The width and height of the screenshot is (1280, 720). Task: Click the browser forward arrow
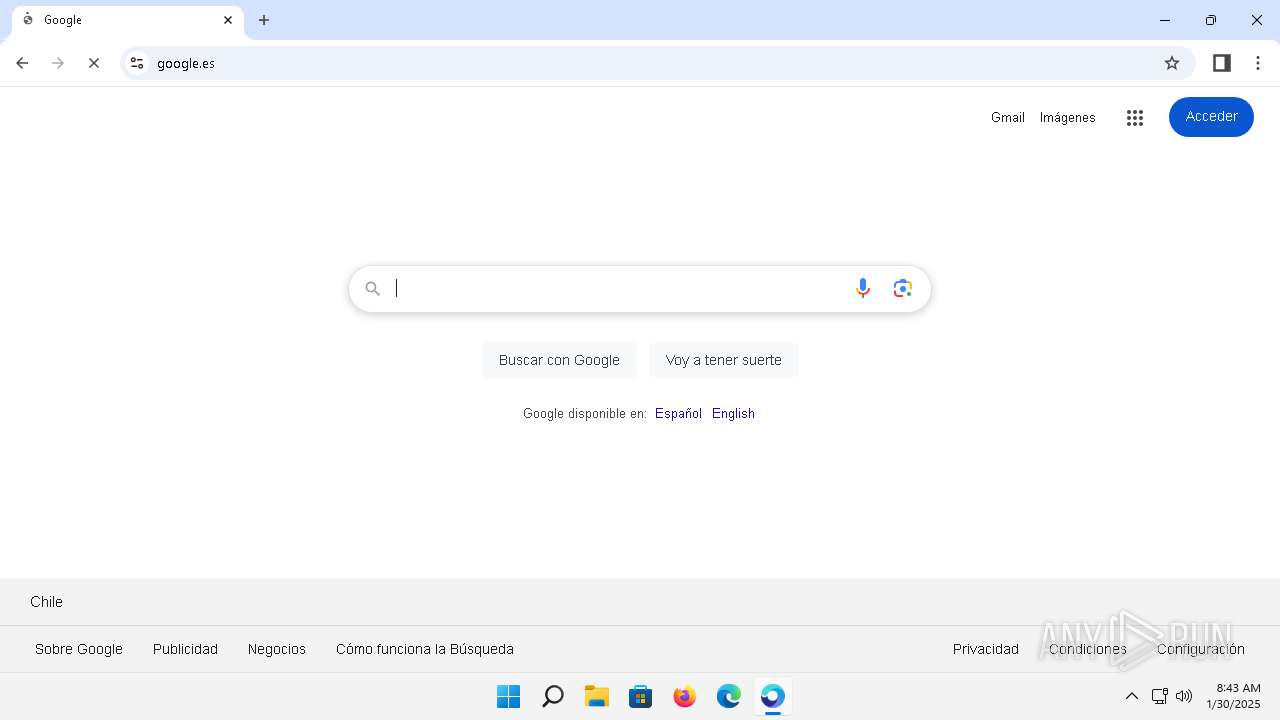pyautogui.click(x=58, y=63)
